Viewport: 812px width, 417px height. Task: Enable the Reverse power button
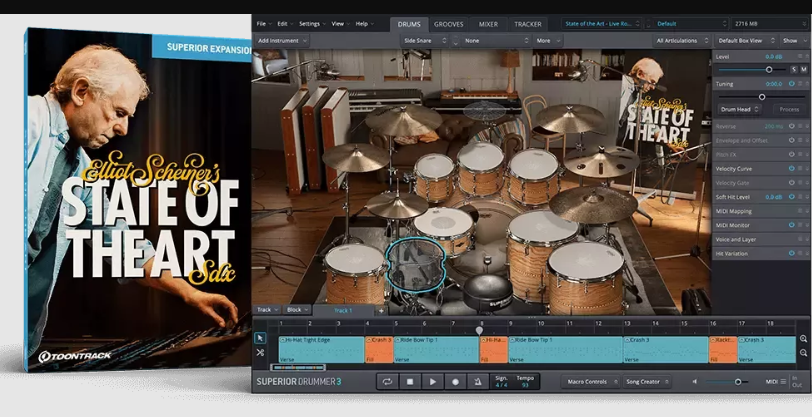[791, 126]
